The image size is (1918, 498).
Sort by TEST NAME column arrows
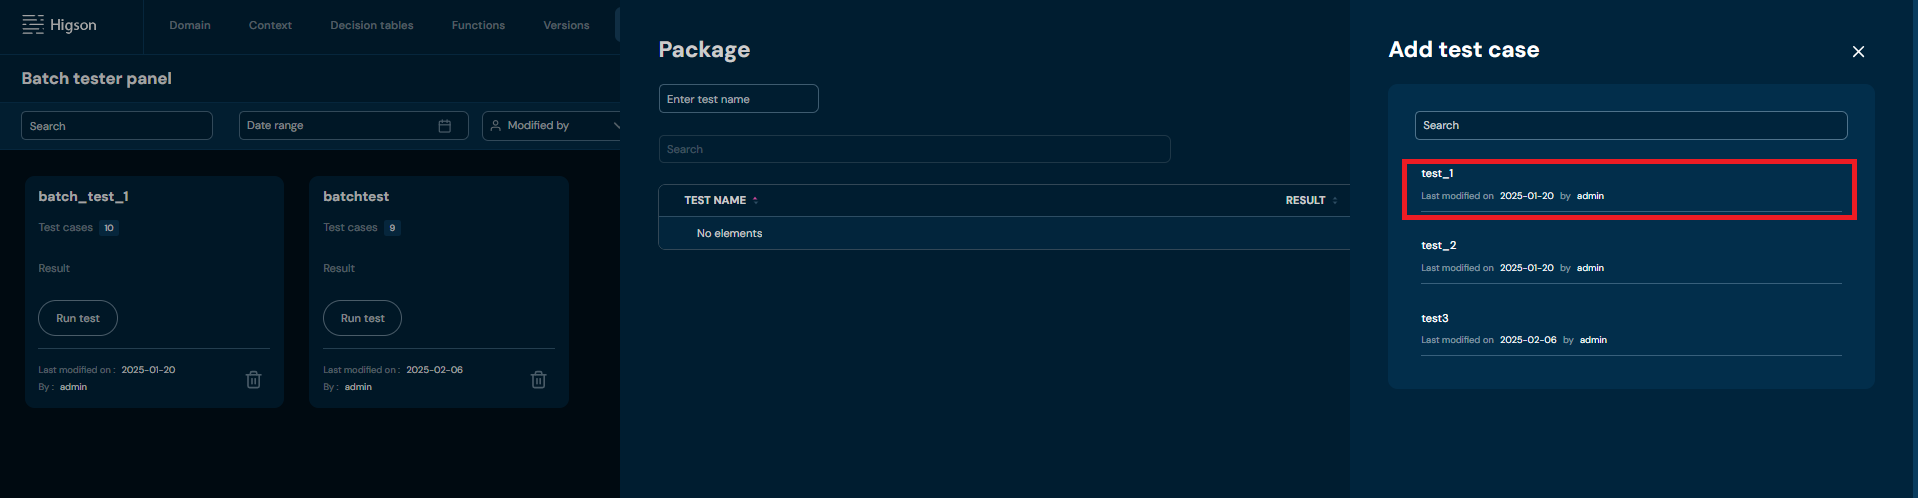[x=755, y=201]
